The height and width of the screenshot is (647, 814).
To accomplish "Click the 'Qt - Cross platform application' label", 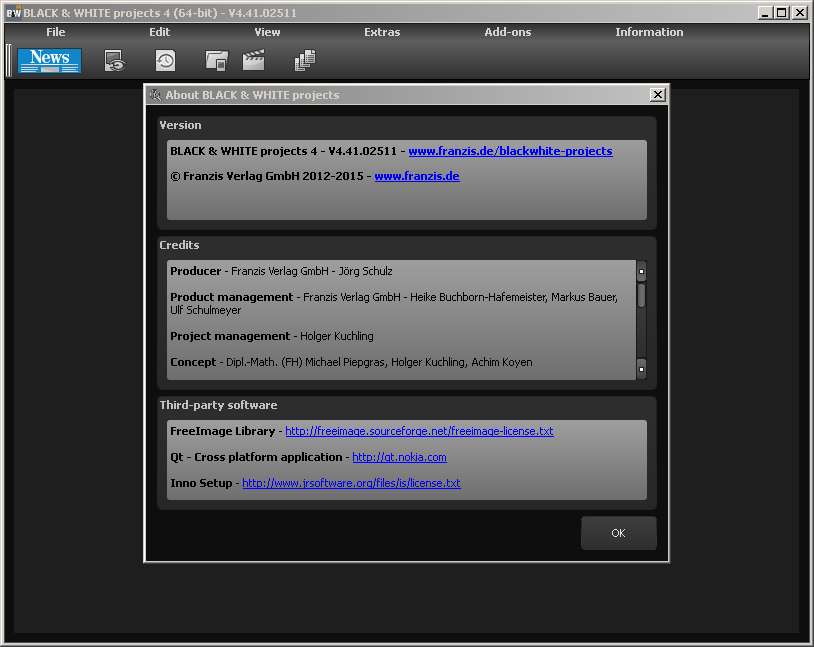I will coord(256,457).
